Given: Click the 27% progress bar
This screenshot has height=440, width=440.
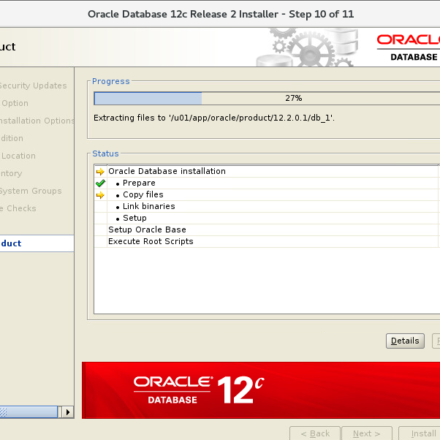Looking at the screenshot, I should 267,98.
